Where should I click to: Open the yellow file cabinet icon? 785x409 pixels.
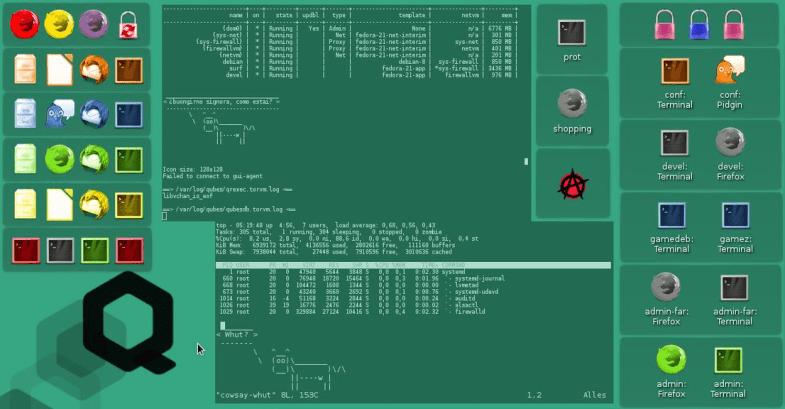point(25,204)
